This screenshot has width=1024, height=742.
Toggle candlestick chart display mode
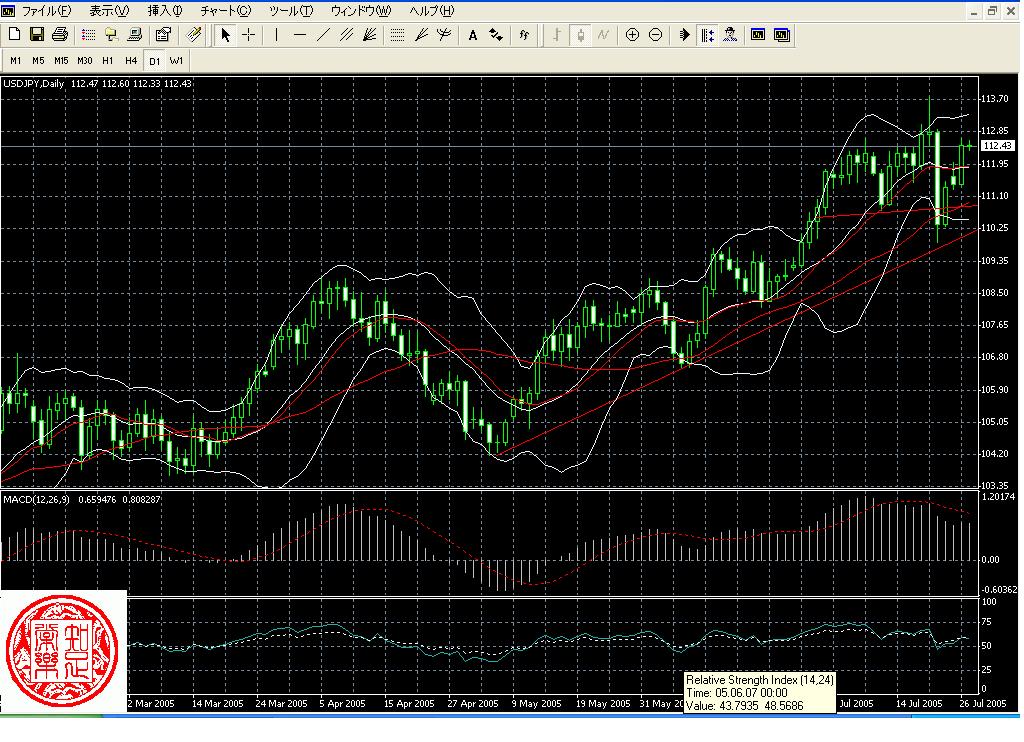pyautogui.click(x=580, y=35)
